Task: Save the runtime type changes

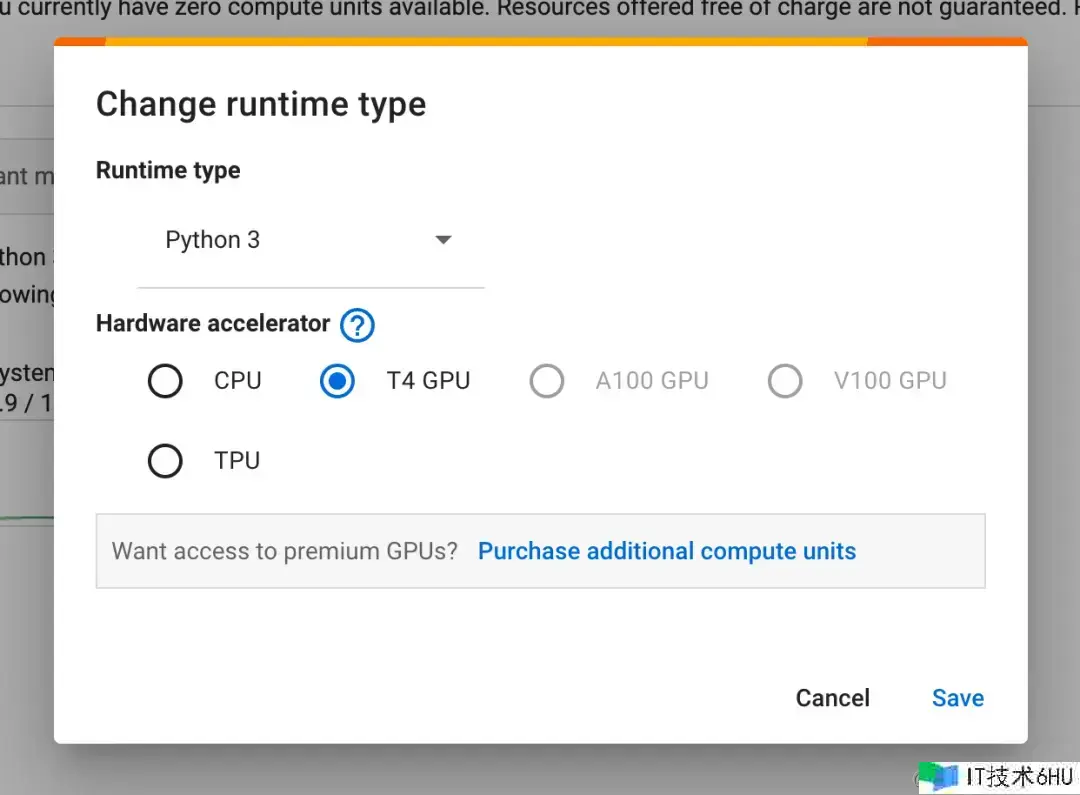Action: (x=957, y=698)
